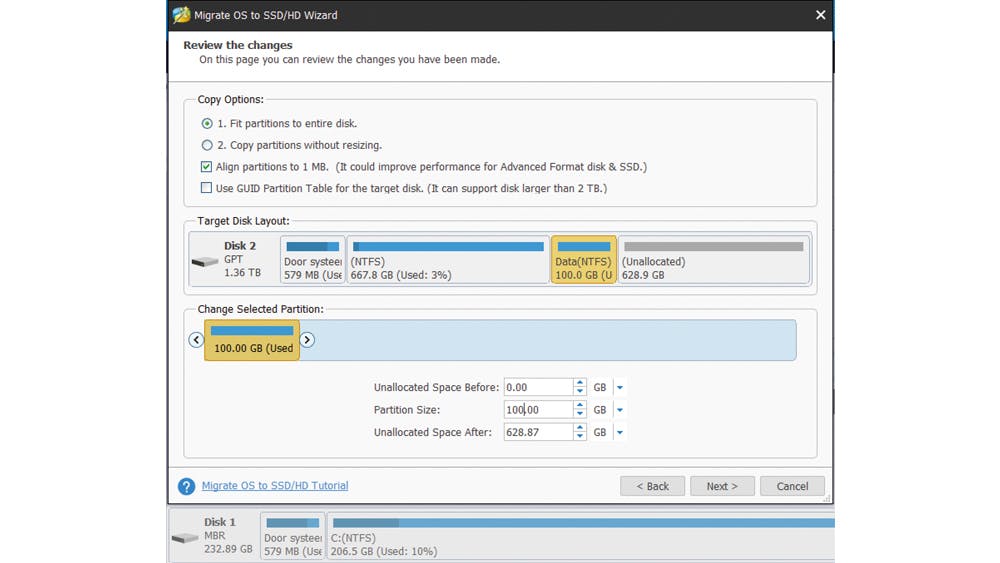Decrease Unallocated Space After with down spinner

click(x=580, y=436)
